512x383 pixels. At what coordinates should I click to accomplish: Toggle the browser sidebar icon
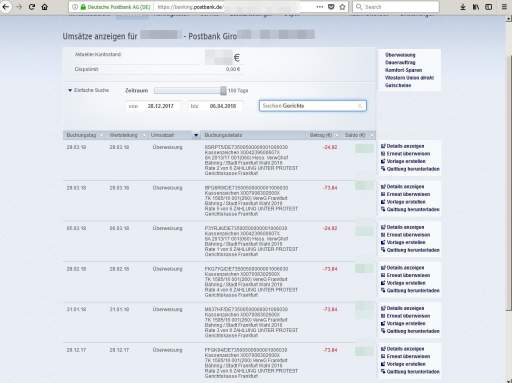[489, 7]
